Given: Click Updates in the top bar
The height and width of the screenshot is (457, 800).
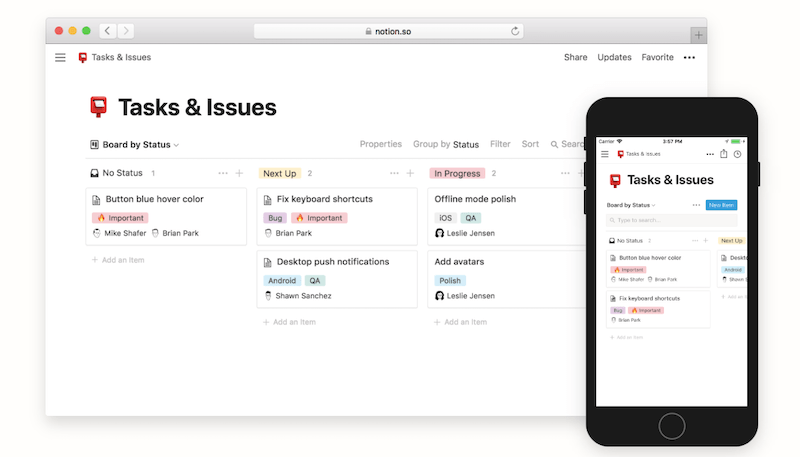Looking at the screenshot, I should [x=614, y=58].
